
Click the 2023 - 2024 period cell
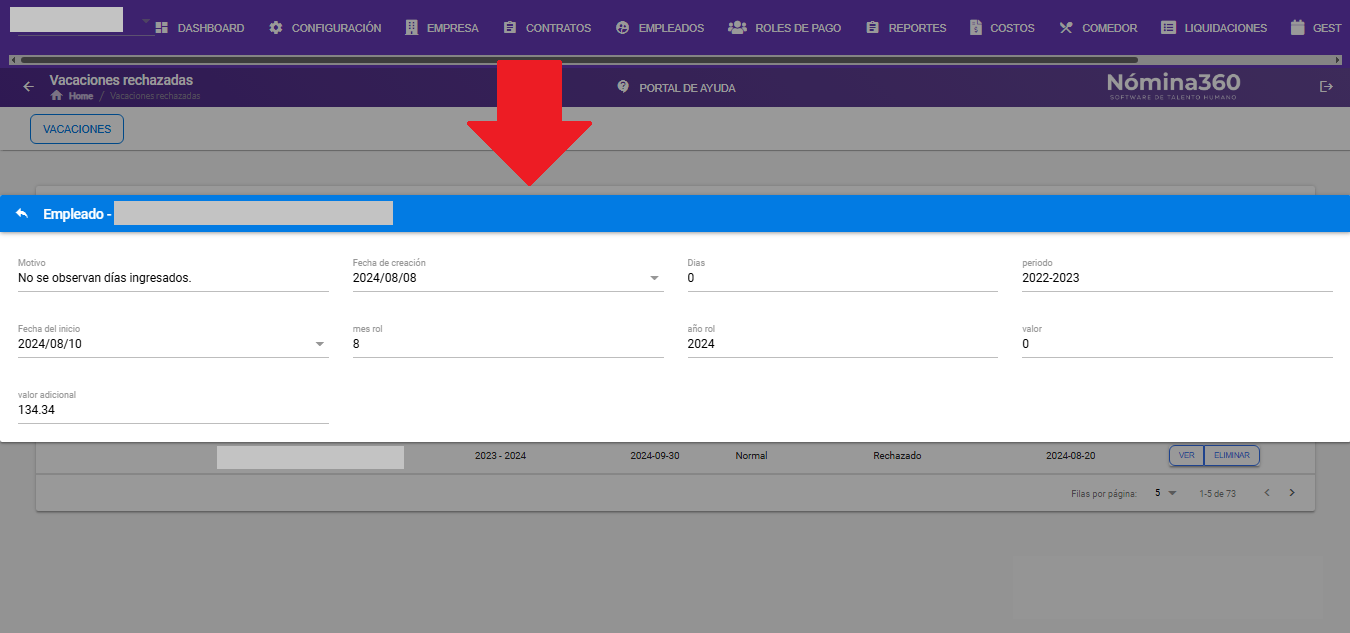[x=500, y=456]
